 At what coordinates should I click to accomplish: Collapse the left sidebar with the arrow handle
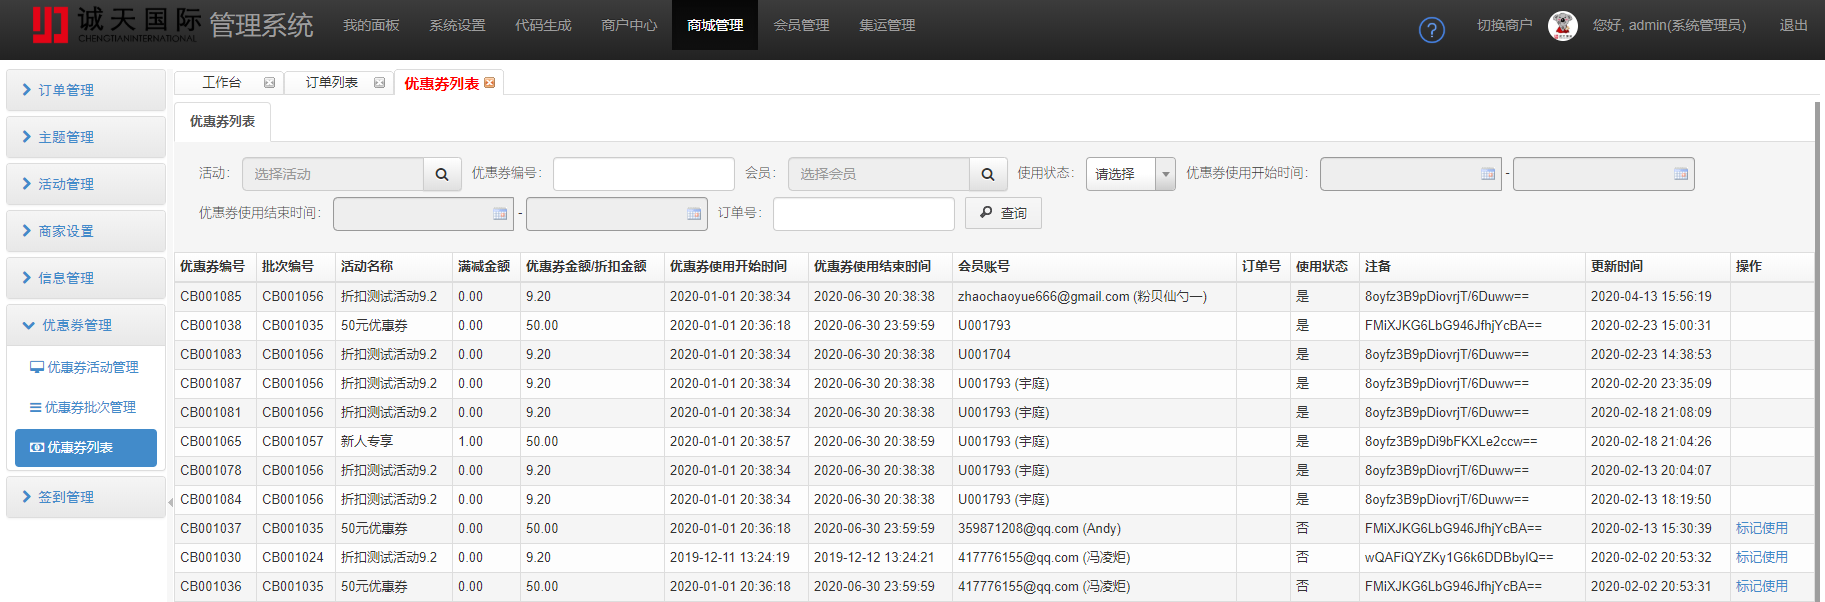click(x=170, y=502)
